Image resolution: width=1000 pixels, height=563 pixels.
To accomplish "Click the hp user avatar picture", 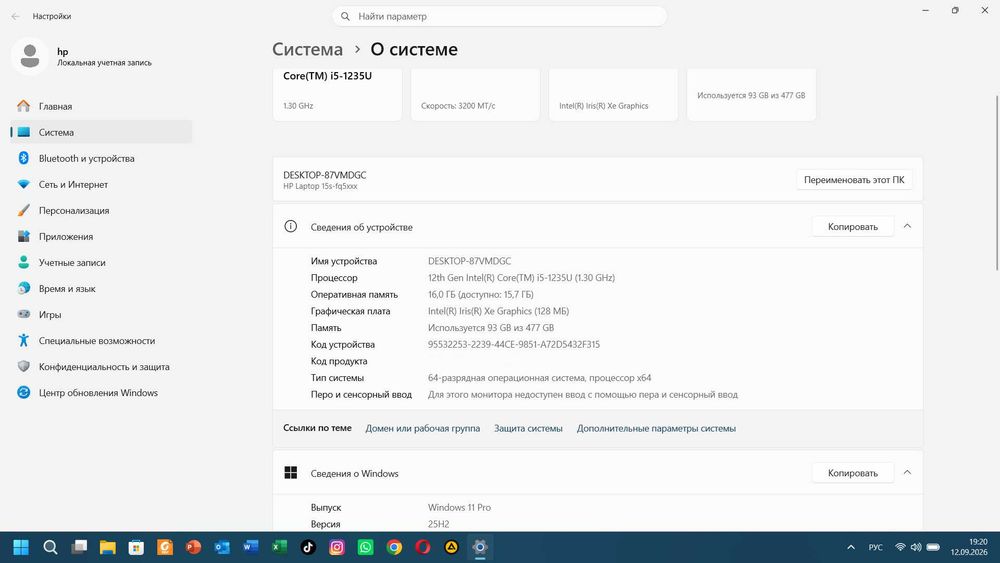I will (x=29, y=56).
